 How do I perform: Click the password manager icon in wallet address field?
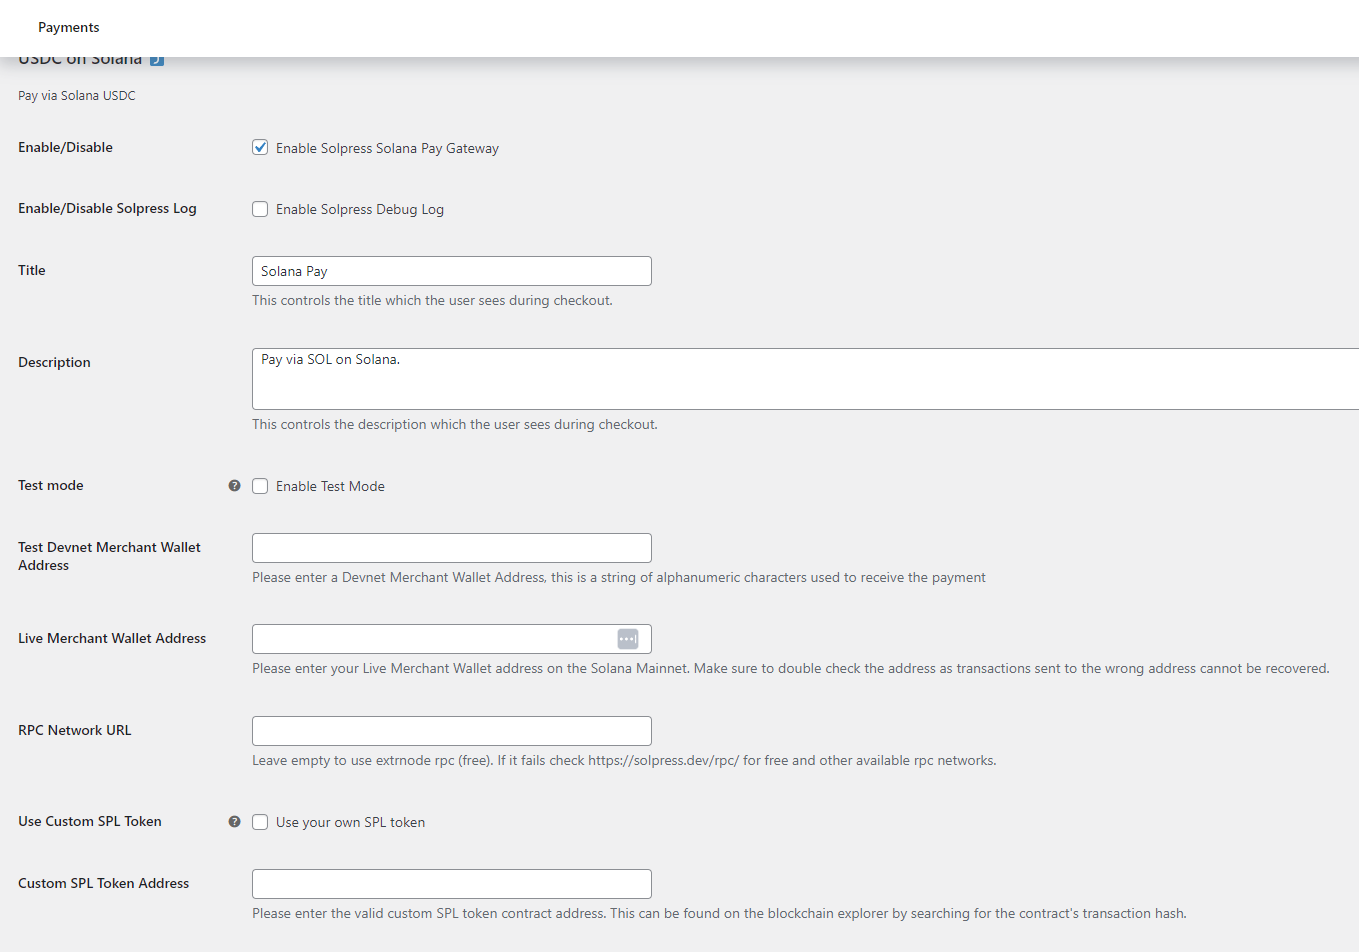pyautogui.click(x=628, y=638)
